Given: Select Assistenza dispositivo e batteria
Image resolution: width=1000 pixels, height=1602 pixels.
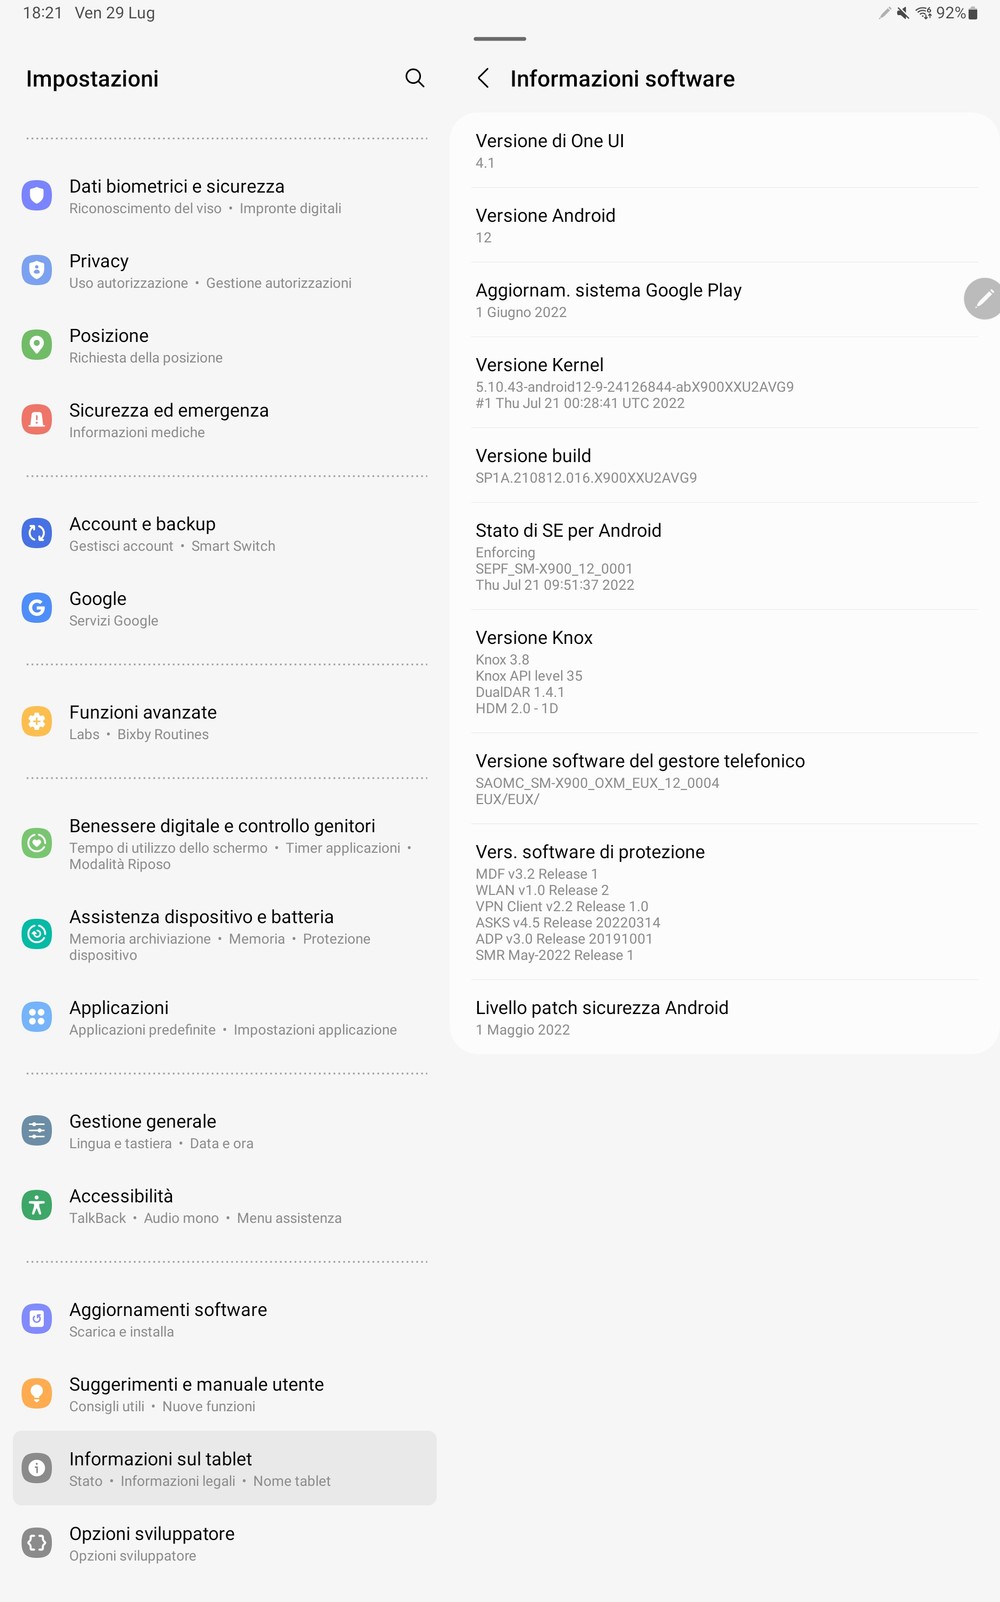Looking at the screenshot, I should [x=225, y=934].
